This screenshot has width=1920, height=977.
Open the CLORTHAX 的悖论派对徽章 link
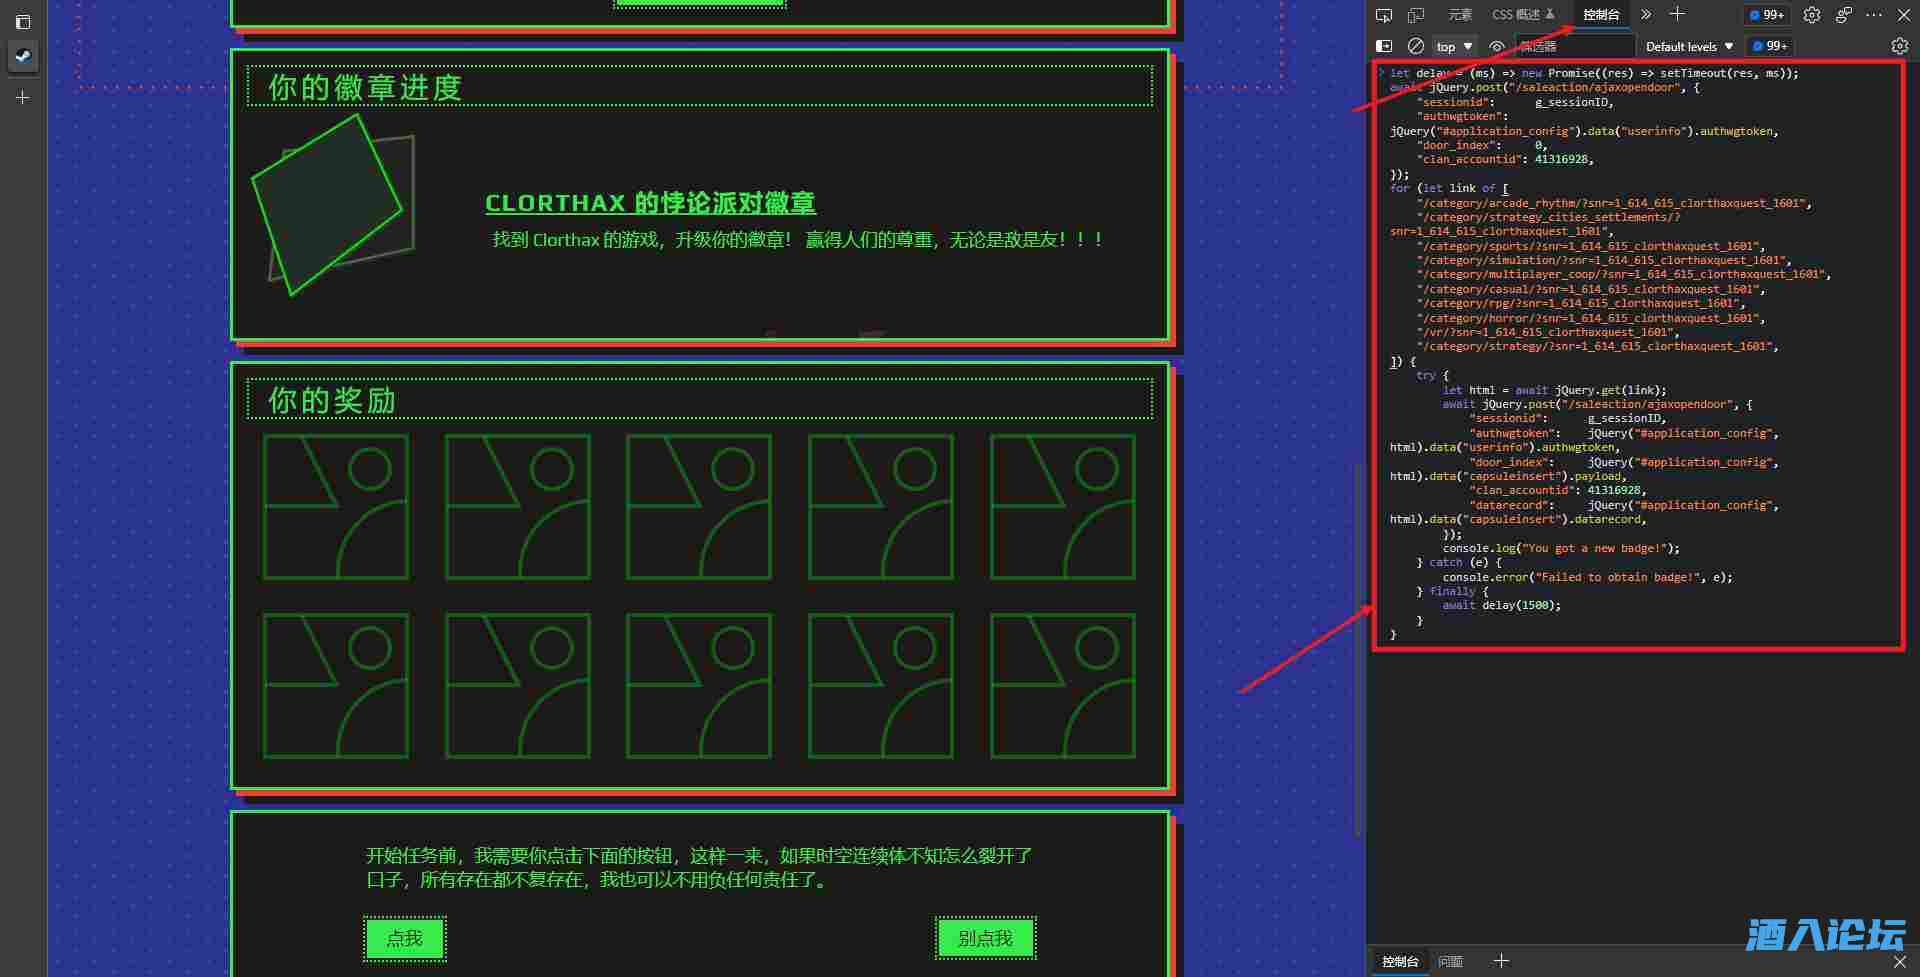(x=650, y=203)
